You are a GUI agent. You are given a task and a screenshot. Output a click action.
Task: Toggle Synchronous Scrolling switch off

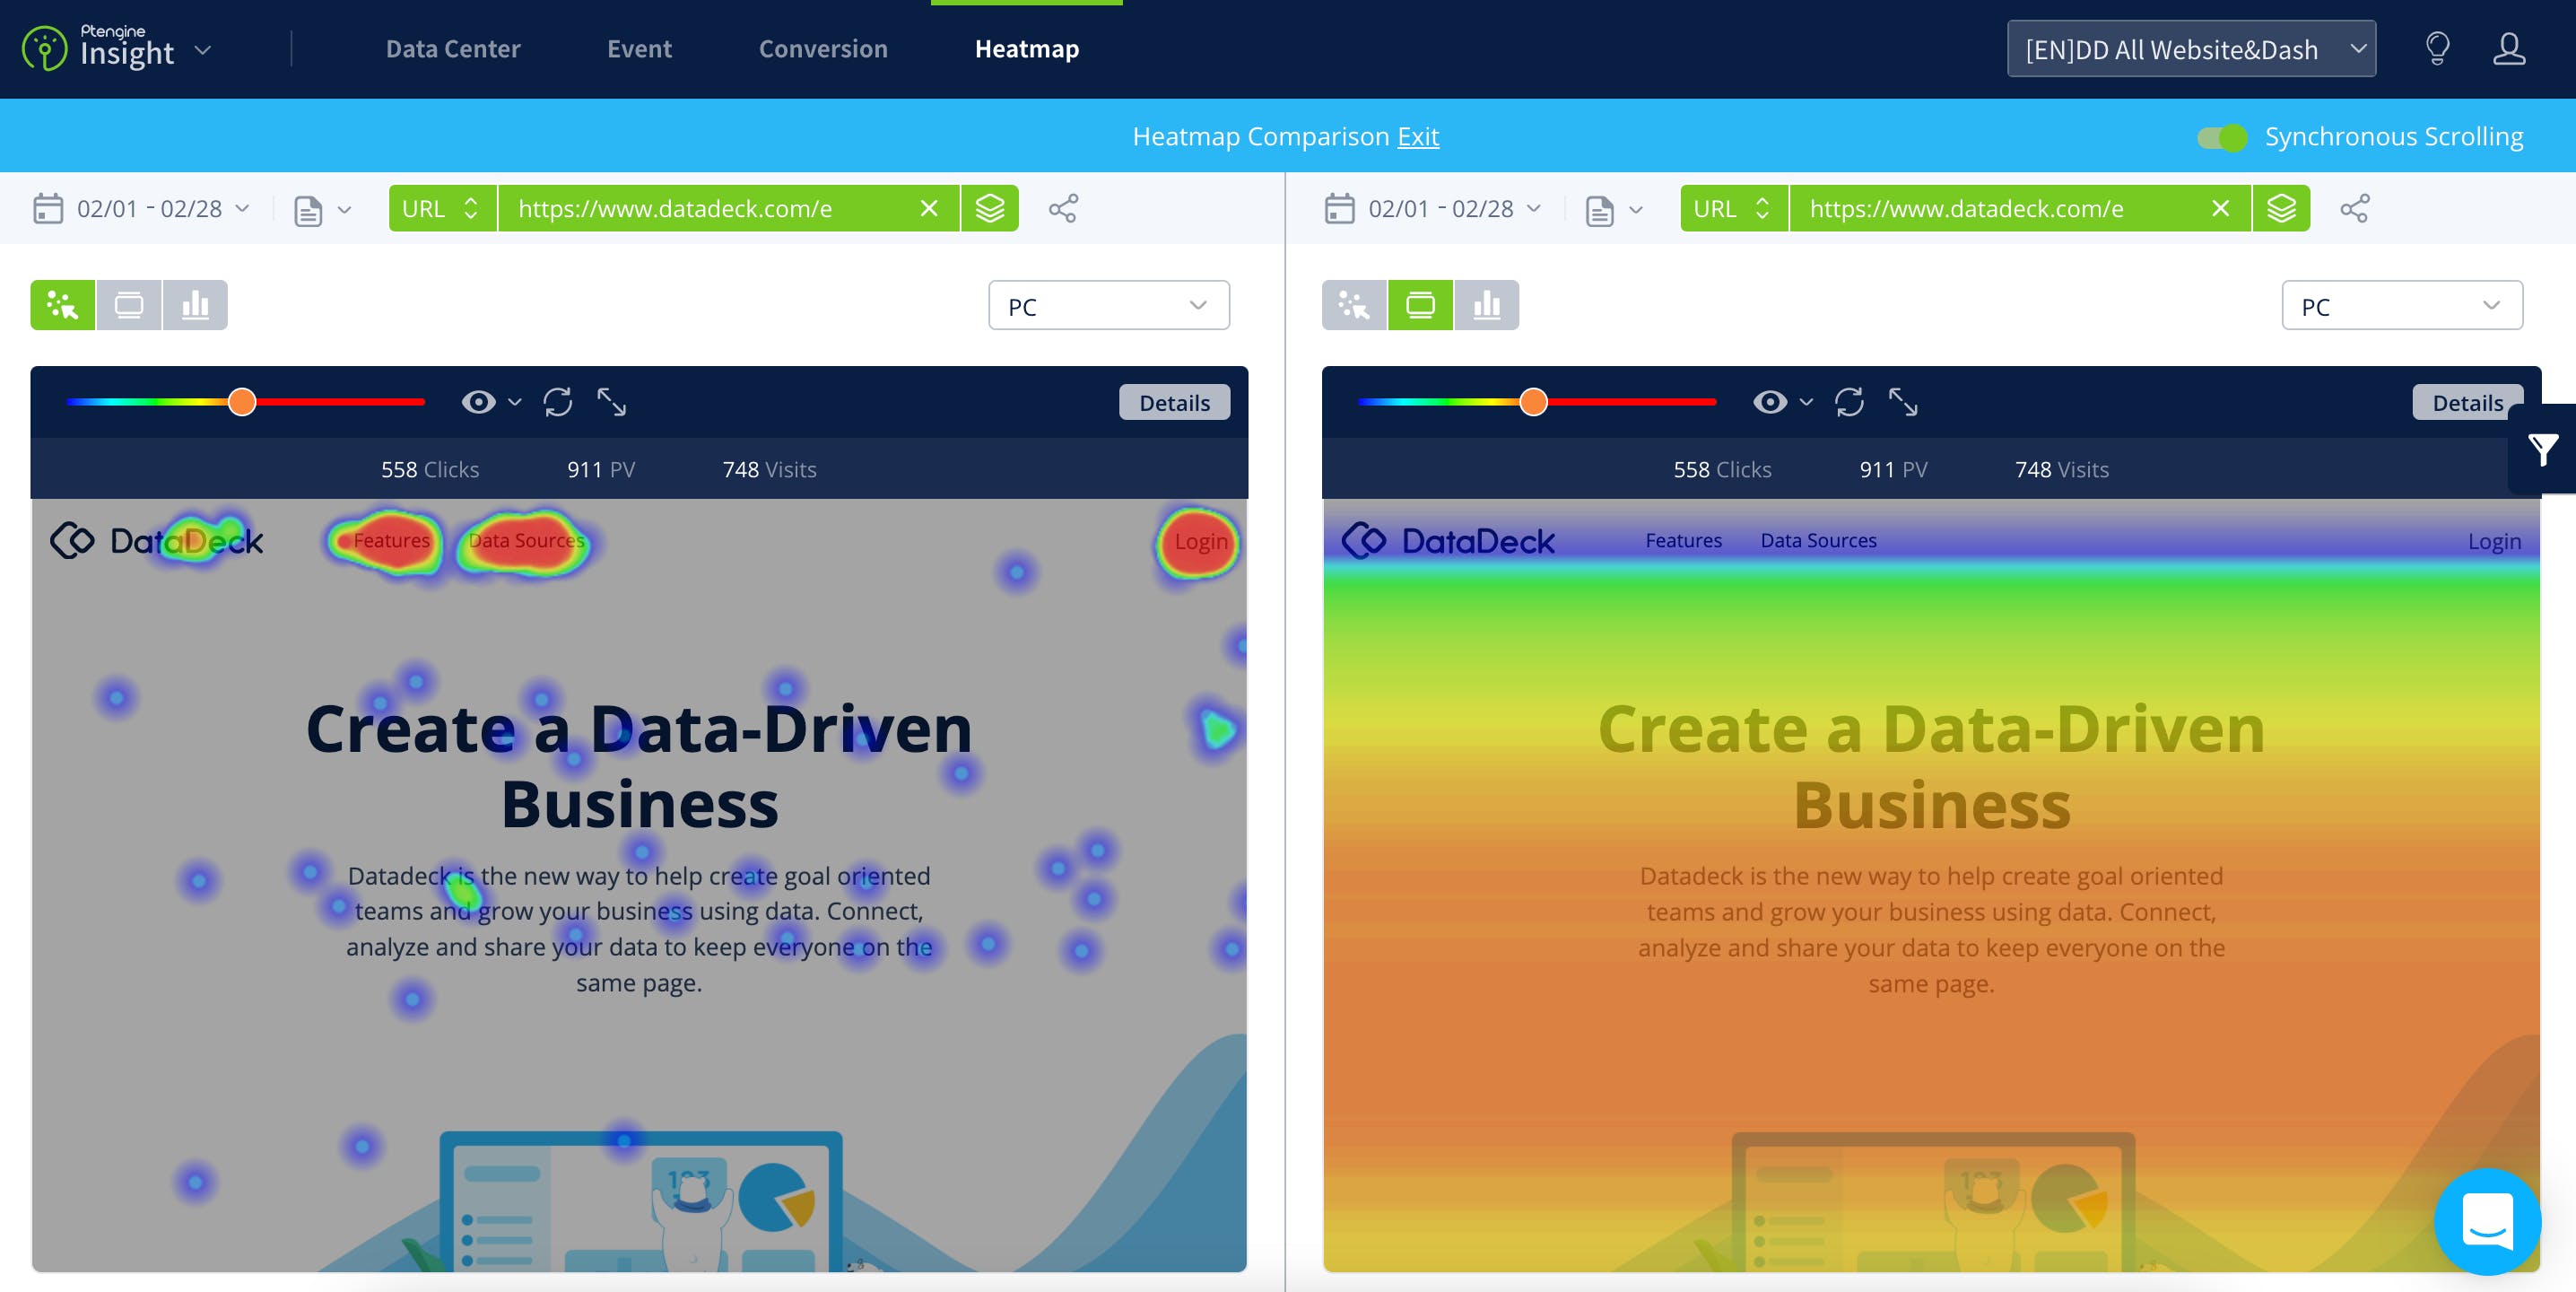coord(2221,137)
